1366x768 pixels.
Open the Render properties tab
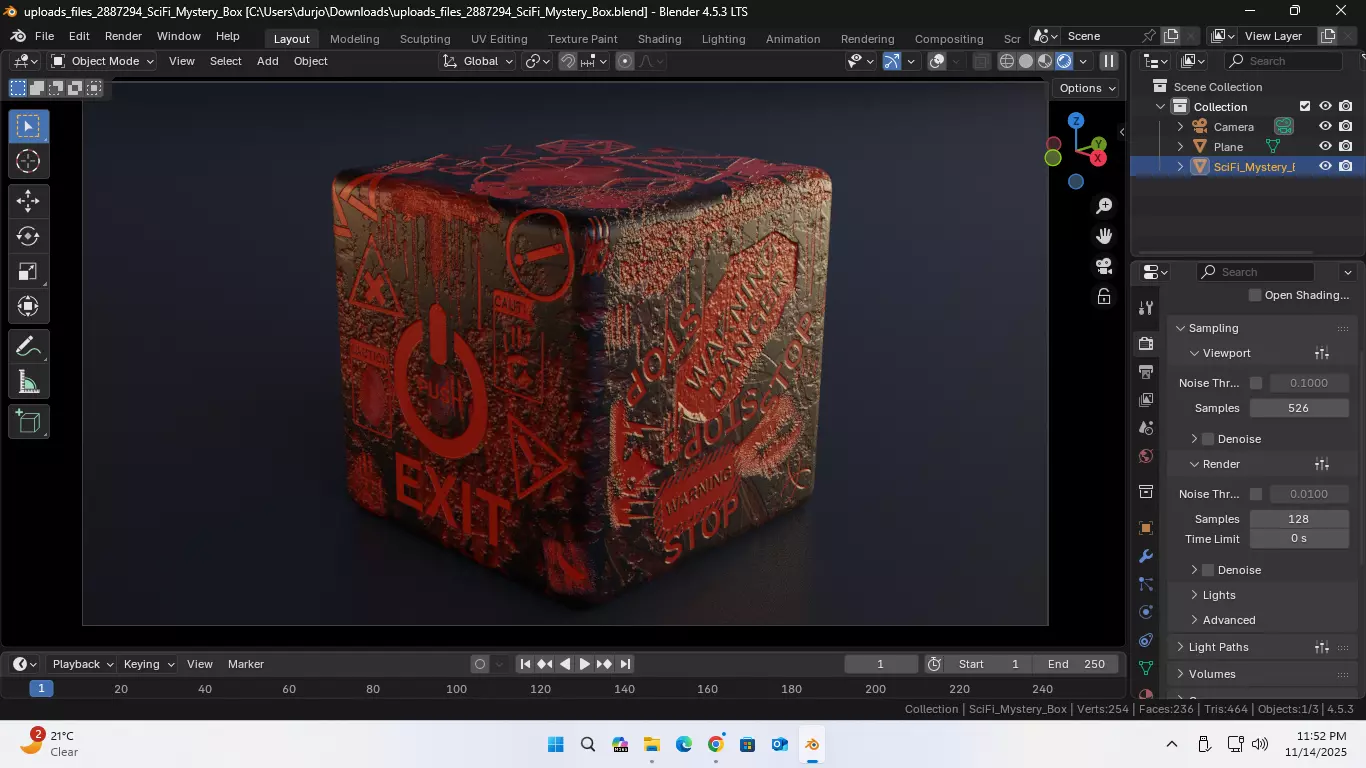pos(1146,344)
